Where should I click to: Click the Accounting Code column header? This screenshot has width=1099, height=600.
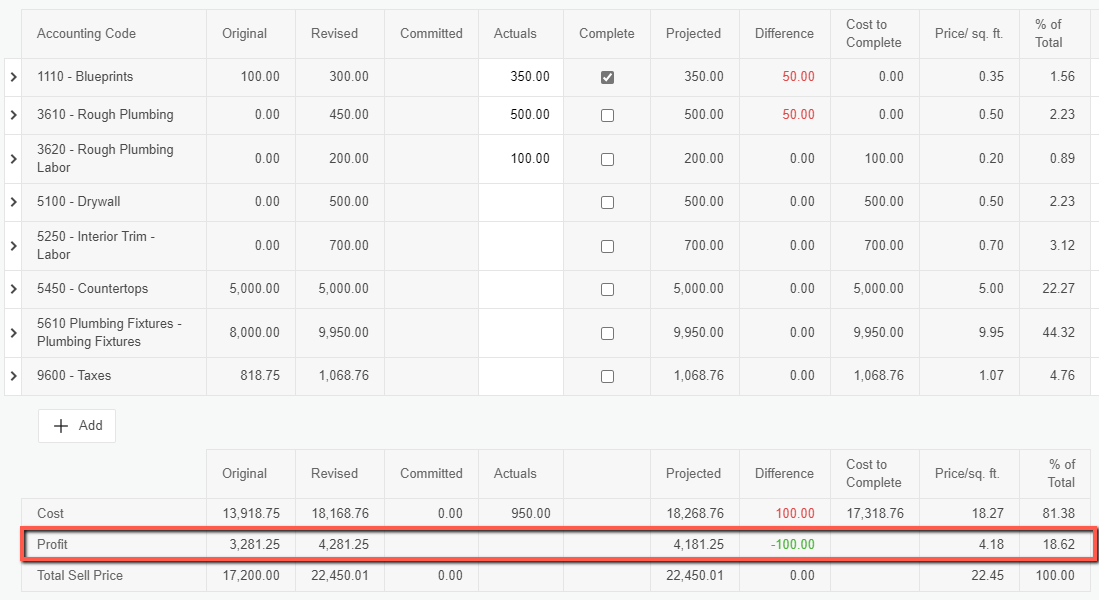coord(86,34)
